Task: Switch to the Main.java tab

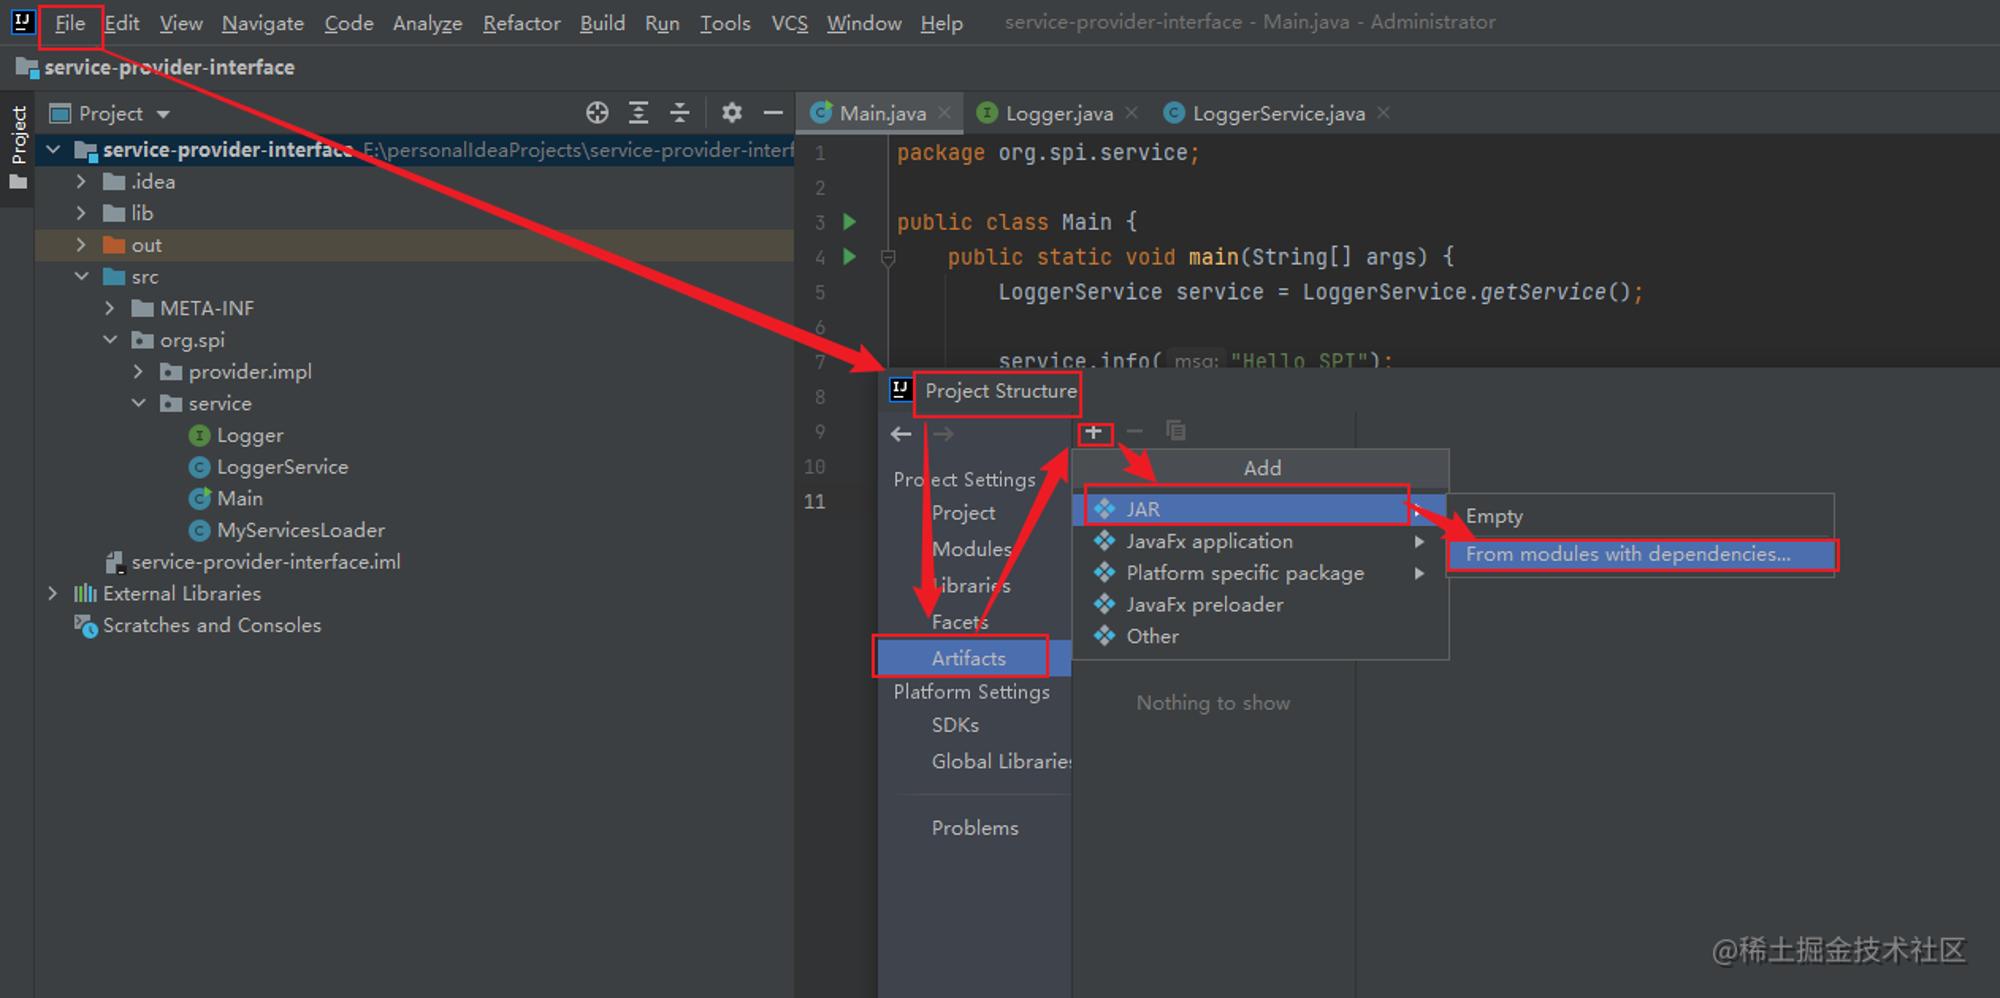Action: tap(882, 114)
